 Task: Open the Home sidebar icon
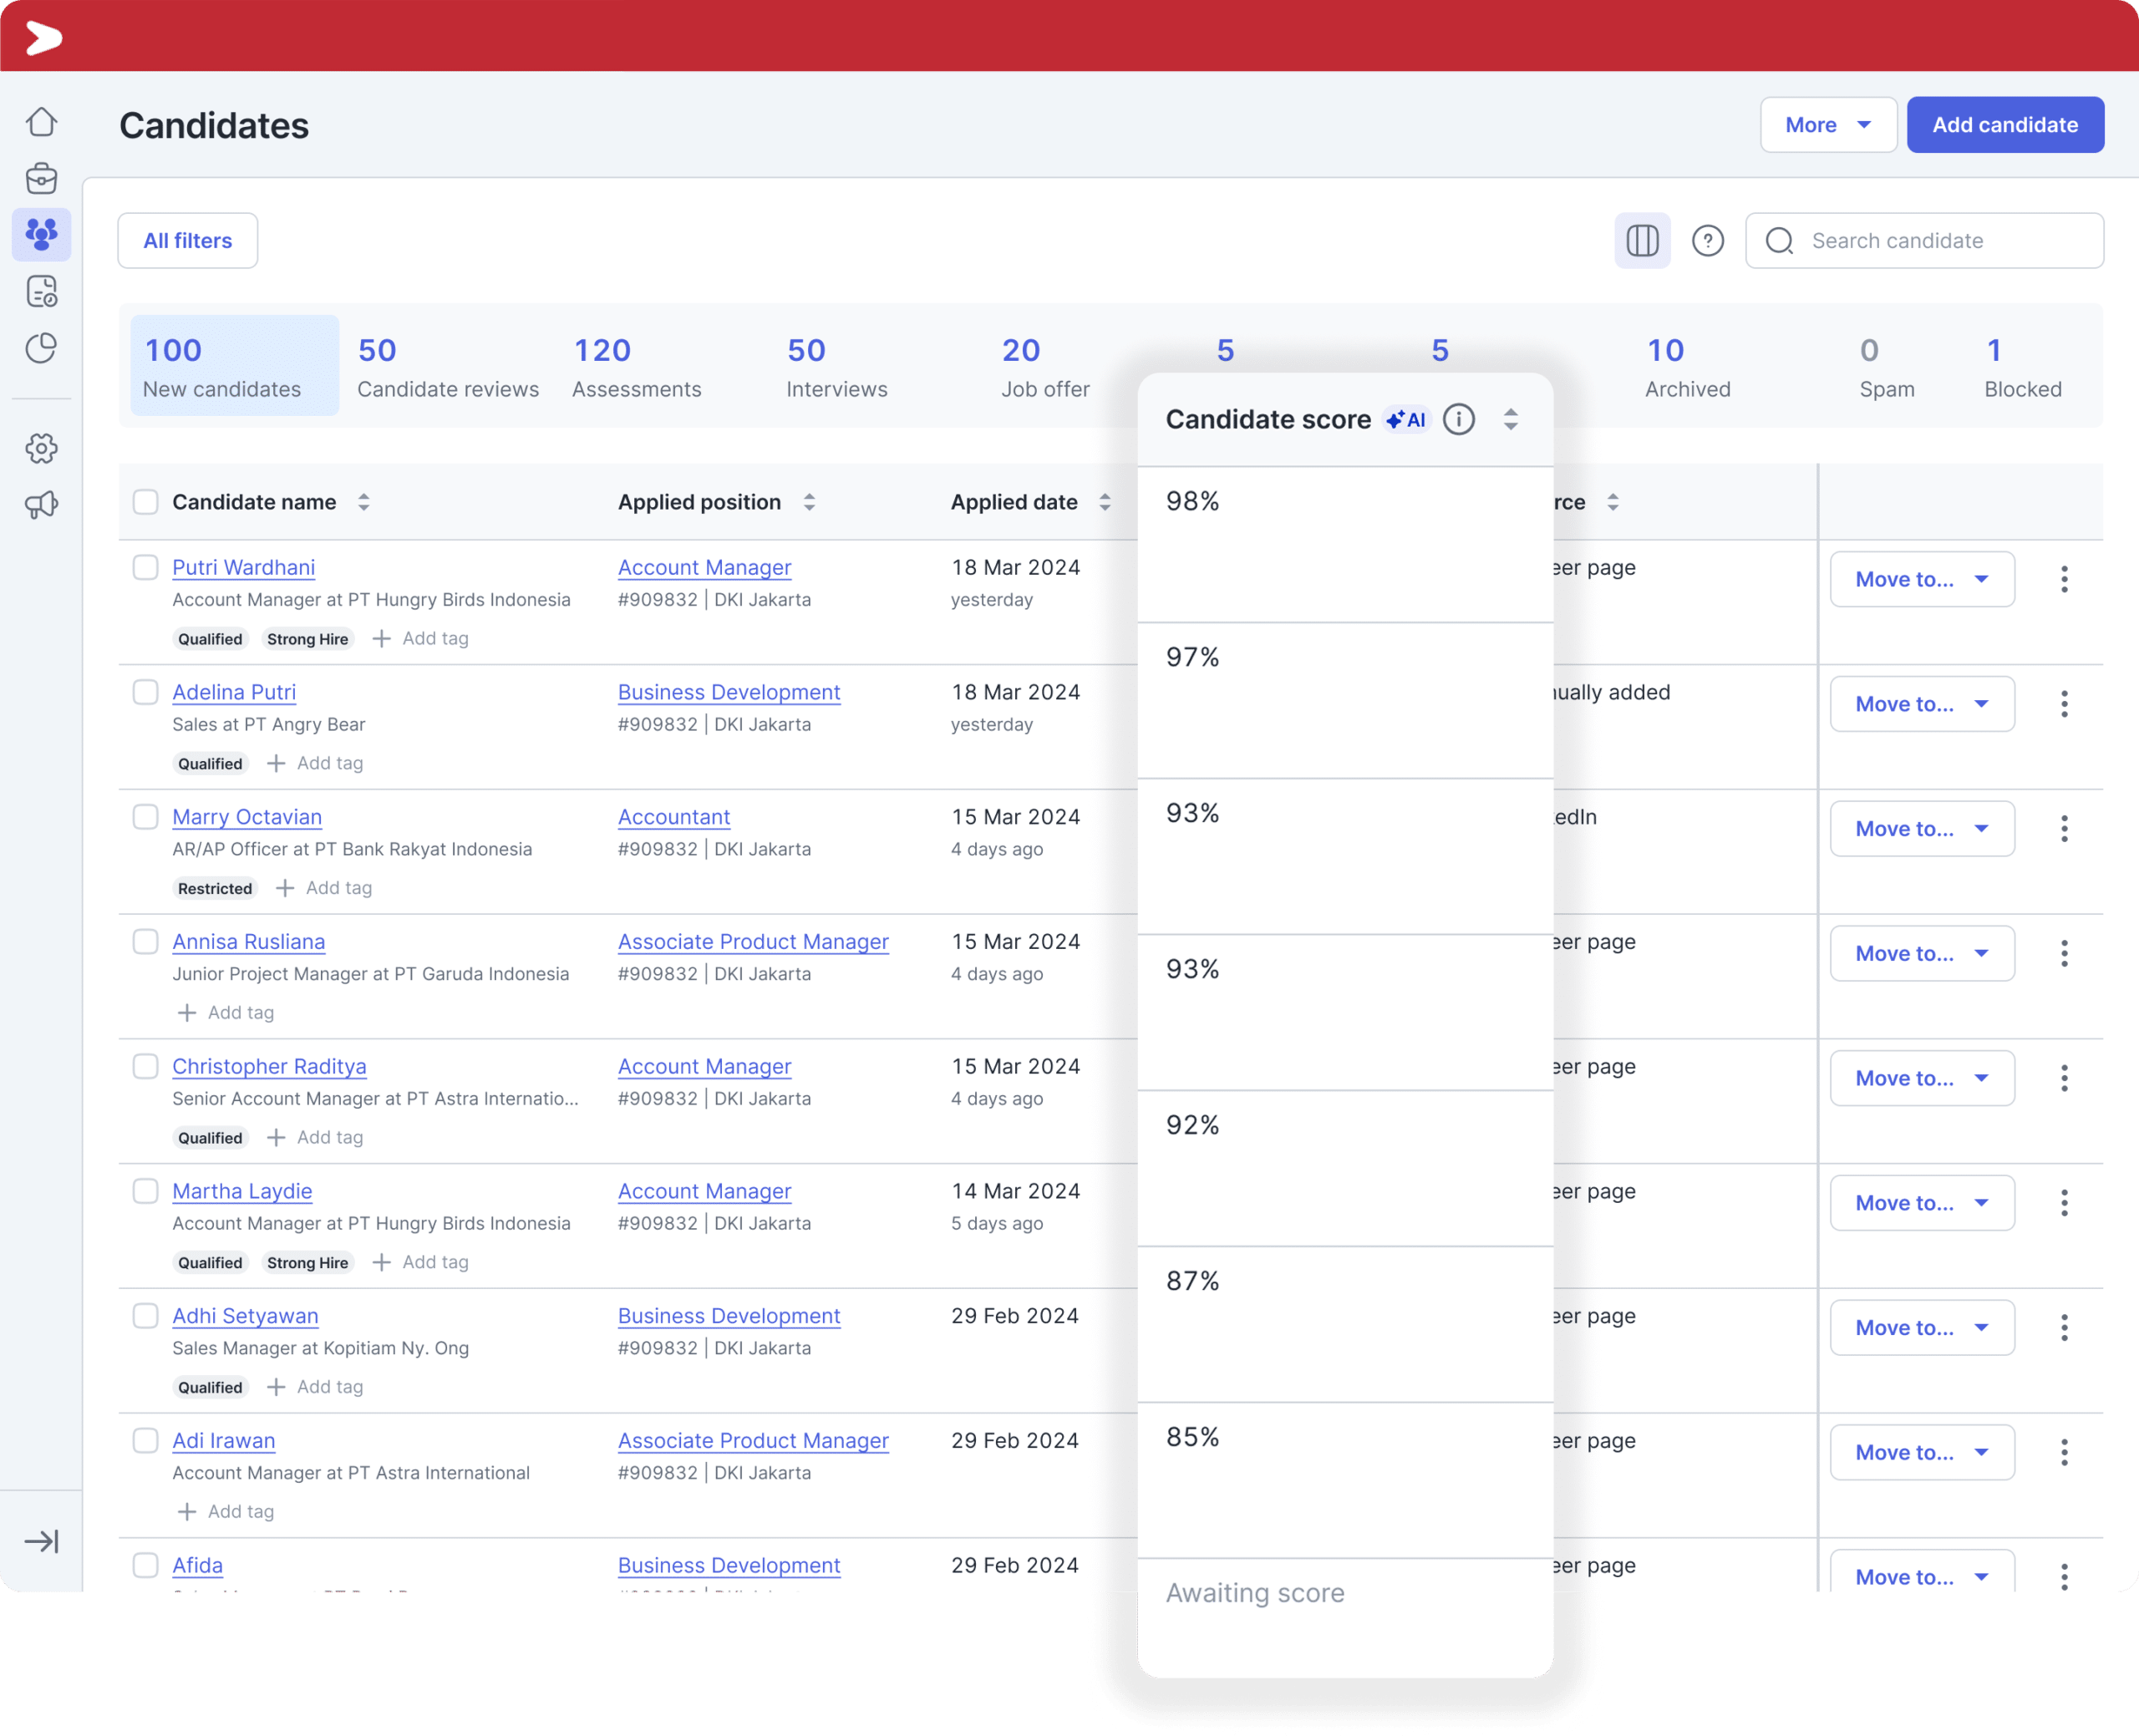(41, 122)
